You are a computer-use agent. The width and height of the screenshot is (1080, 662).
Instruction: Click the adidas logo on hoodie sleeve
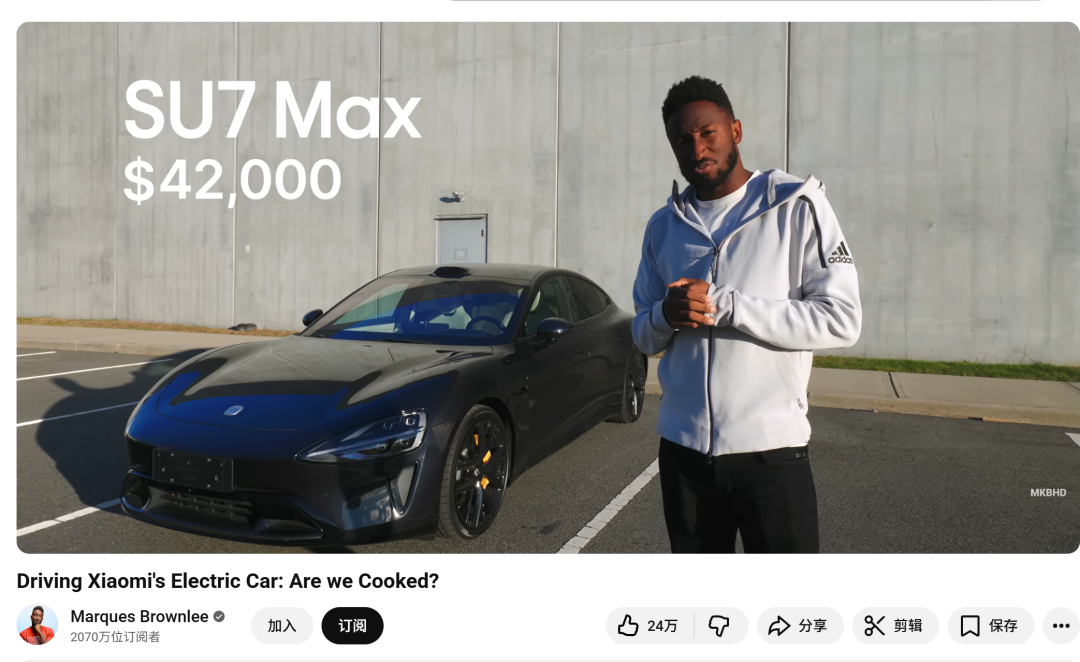coord(840,253)
